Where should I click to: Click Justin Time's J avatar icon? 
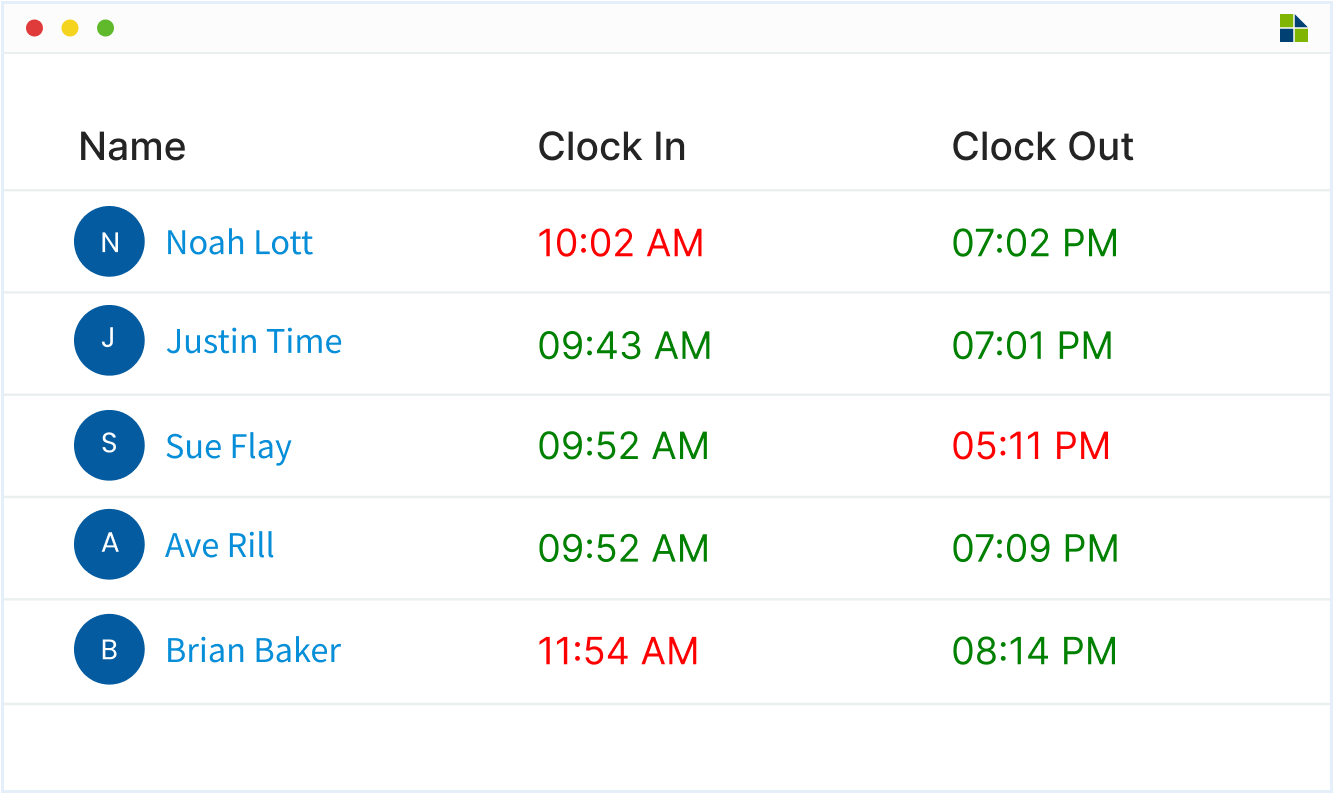tap(110, 340)
